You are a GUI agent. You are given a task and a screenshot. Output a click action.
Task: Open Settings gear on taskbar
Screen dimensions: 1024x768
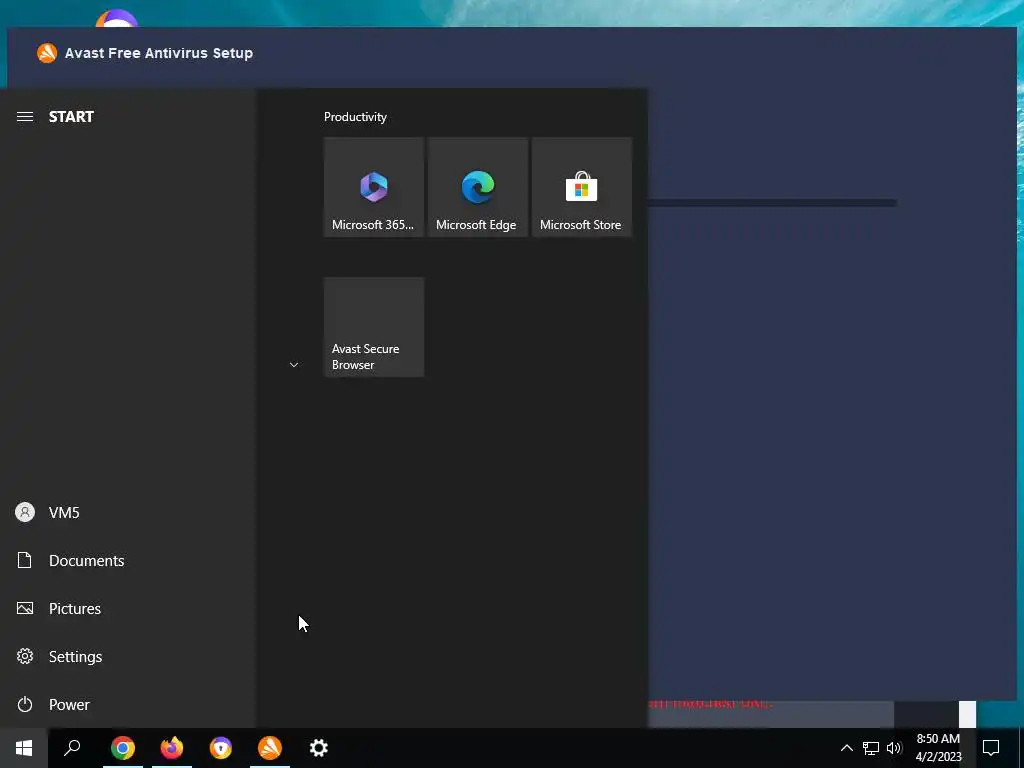tap(319, 748)
